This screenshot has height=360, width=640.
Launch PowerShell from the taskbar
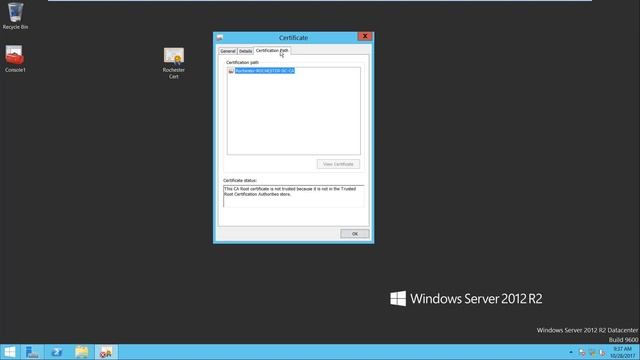click(x=57, y=352)
